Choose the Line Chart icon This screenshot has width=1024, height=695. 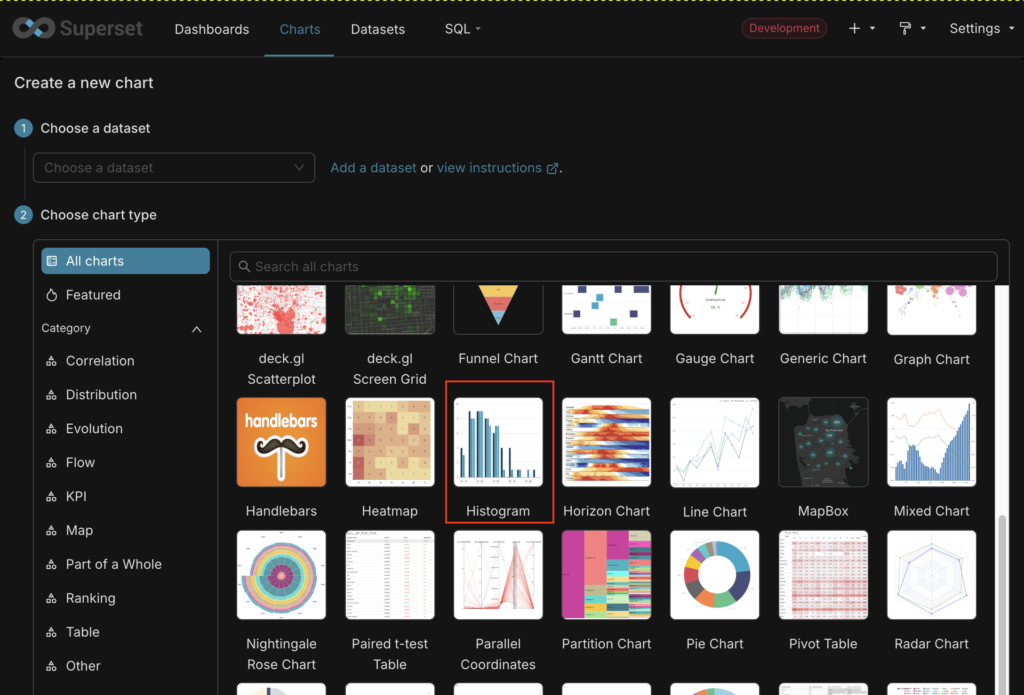coord(715,442)
